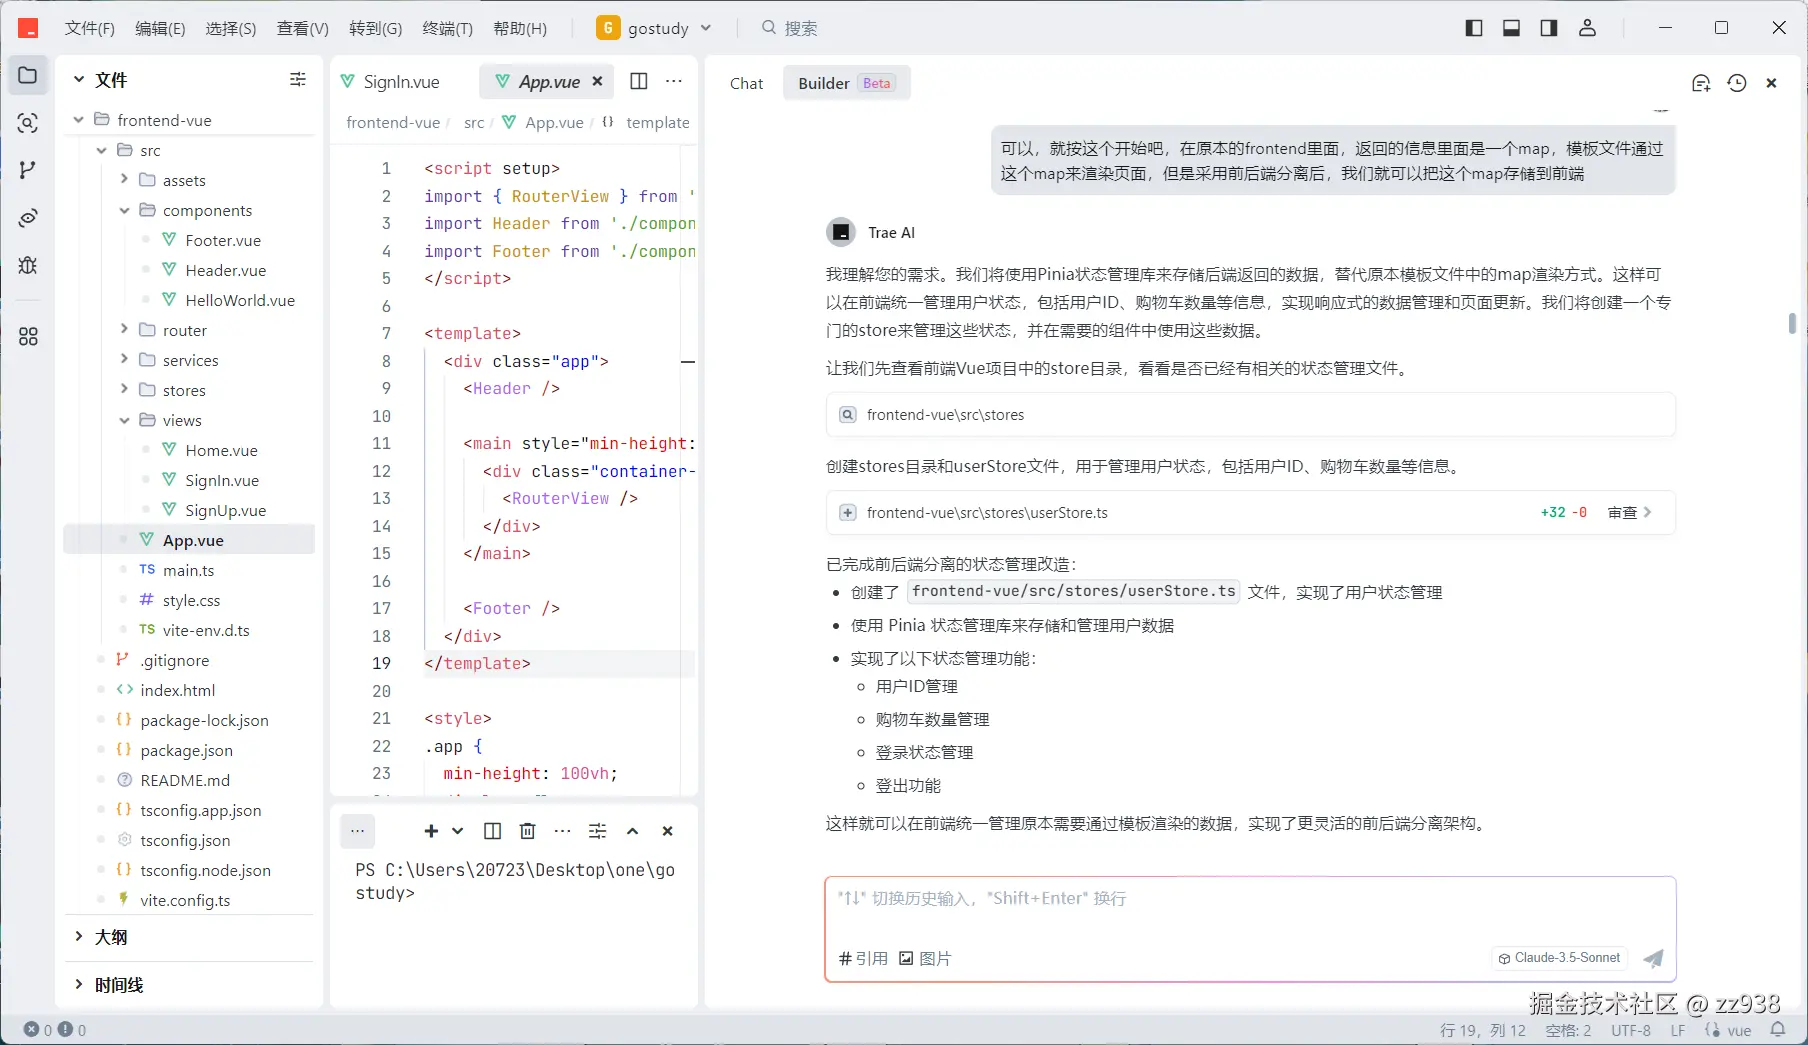This screenshot has width=1808, height=1045.
Task: Open the source control branch icon
Action: [x=28, y=170]
